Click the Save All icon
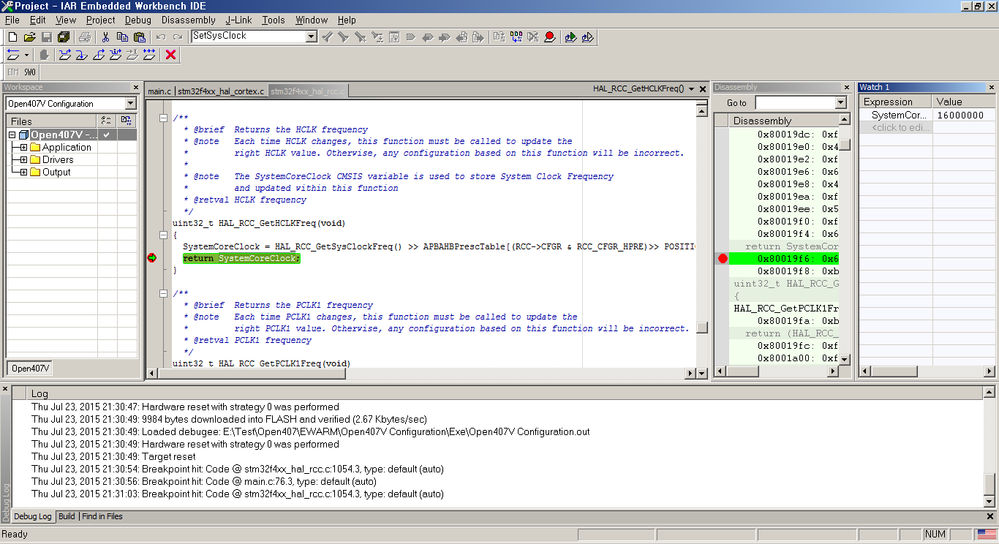Viewport: 999px width, 544px height. point(64,37)
